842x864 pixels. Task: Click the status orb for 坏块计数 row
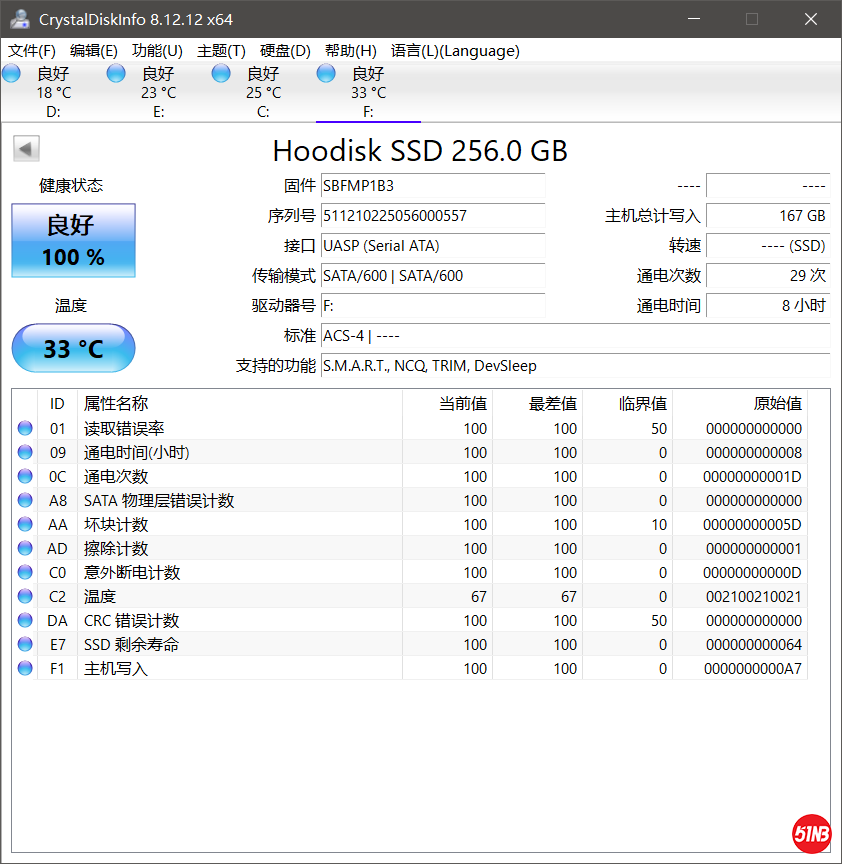[25, 525]
